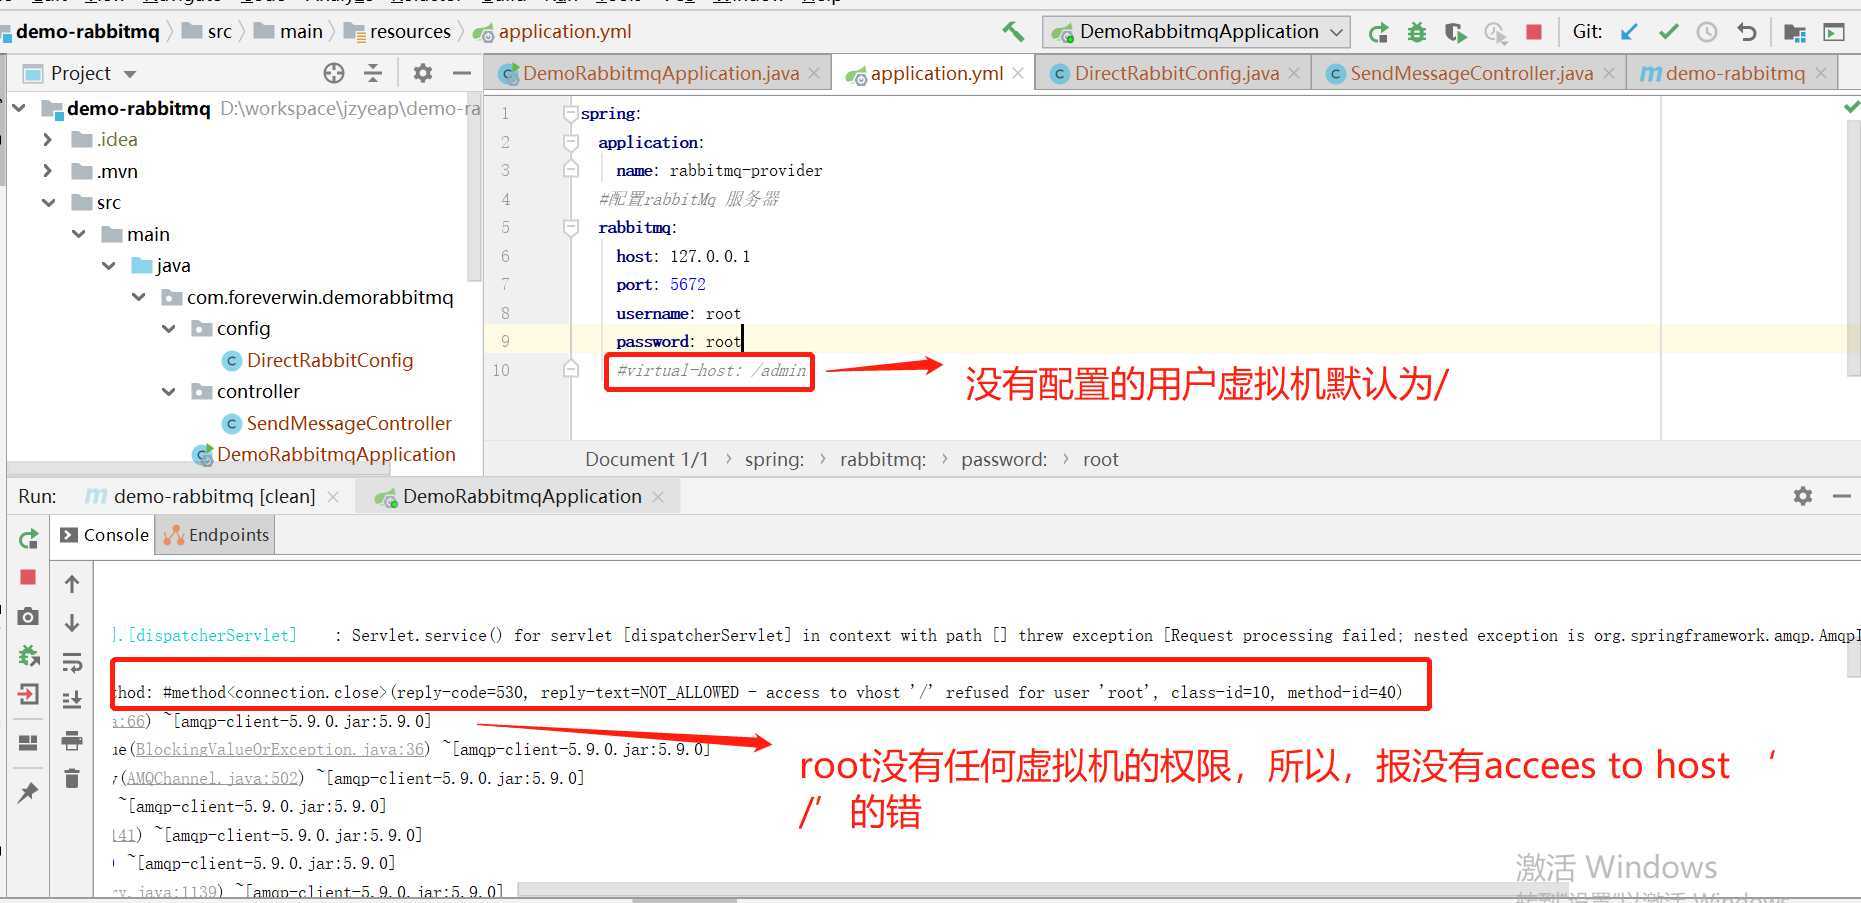Image resolution: width=1861 pixels, height=903 pixels.
Task: Rerun application in the Run panel
Action: (28, 539)
